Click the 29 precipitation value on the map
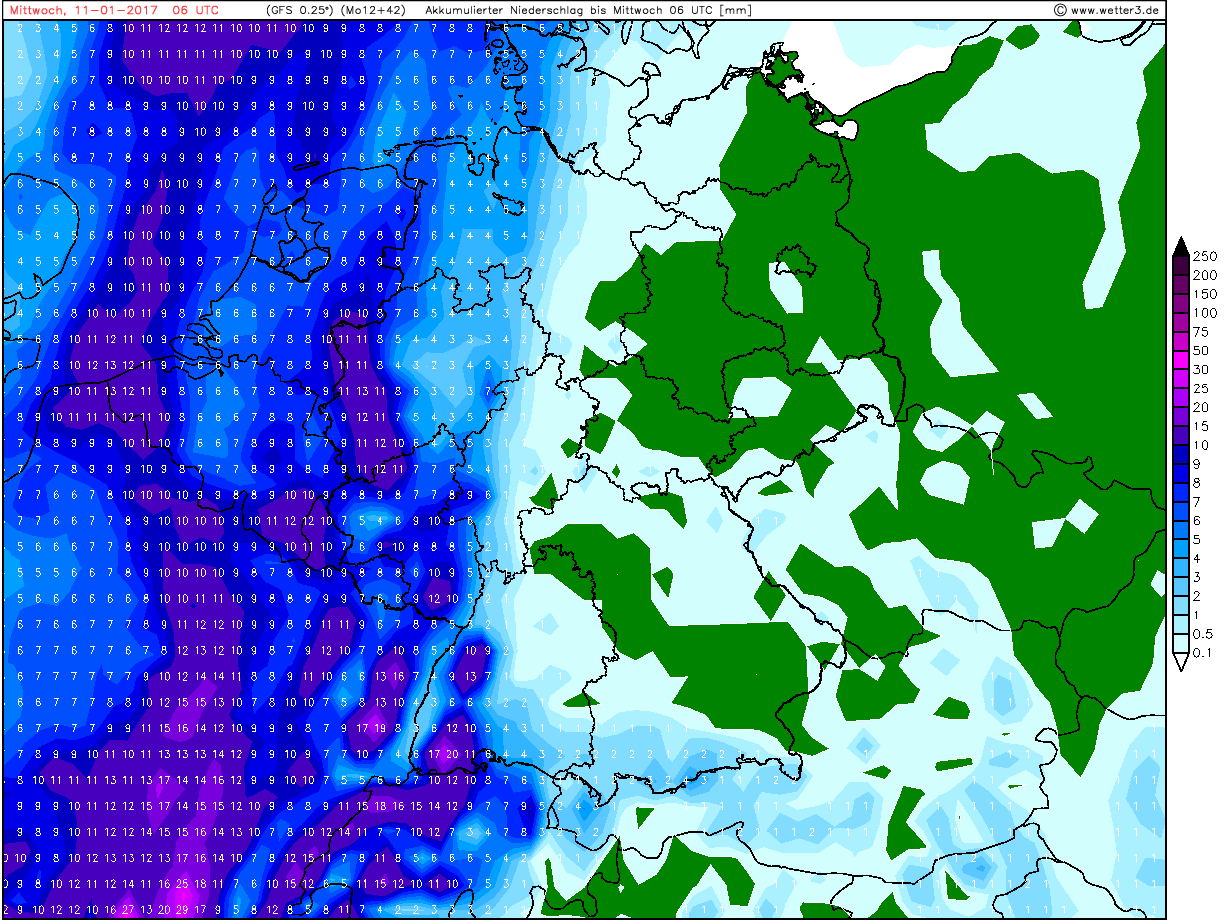Screen dimensions: 1229x922 pos(182,909)
